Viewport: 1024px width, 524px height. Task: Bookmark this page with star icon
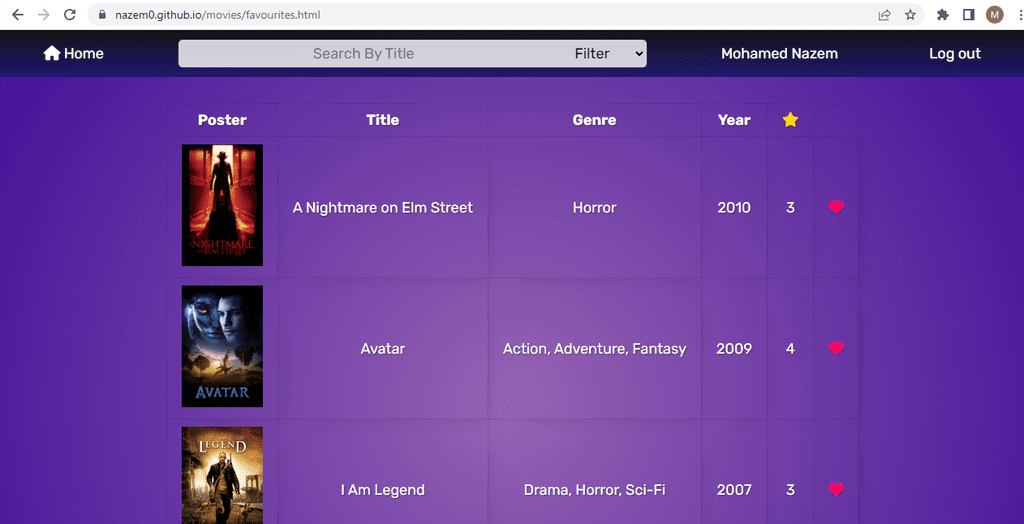point(910,14)
